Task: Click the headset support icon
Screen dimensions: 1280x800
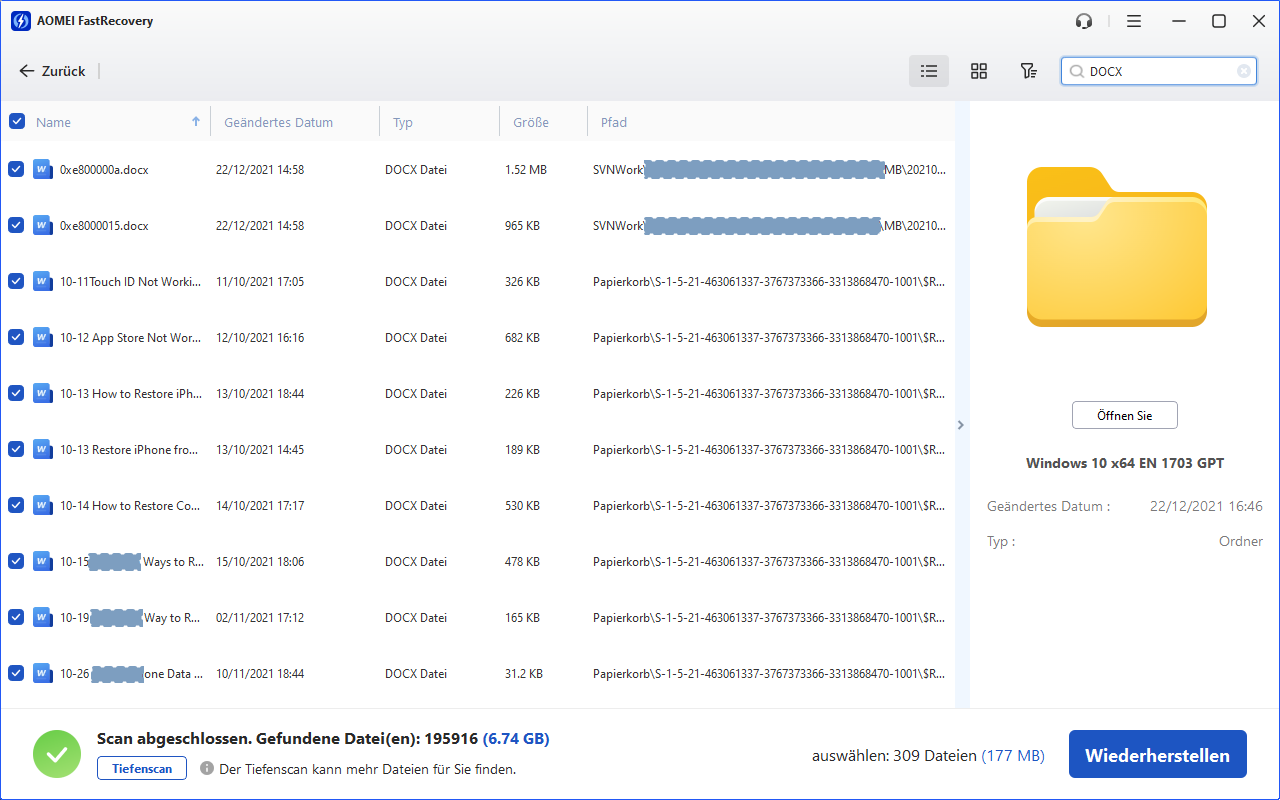Action: [x=1084, y=21]
